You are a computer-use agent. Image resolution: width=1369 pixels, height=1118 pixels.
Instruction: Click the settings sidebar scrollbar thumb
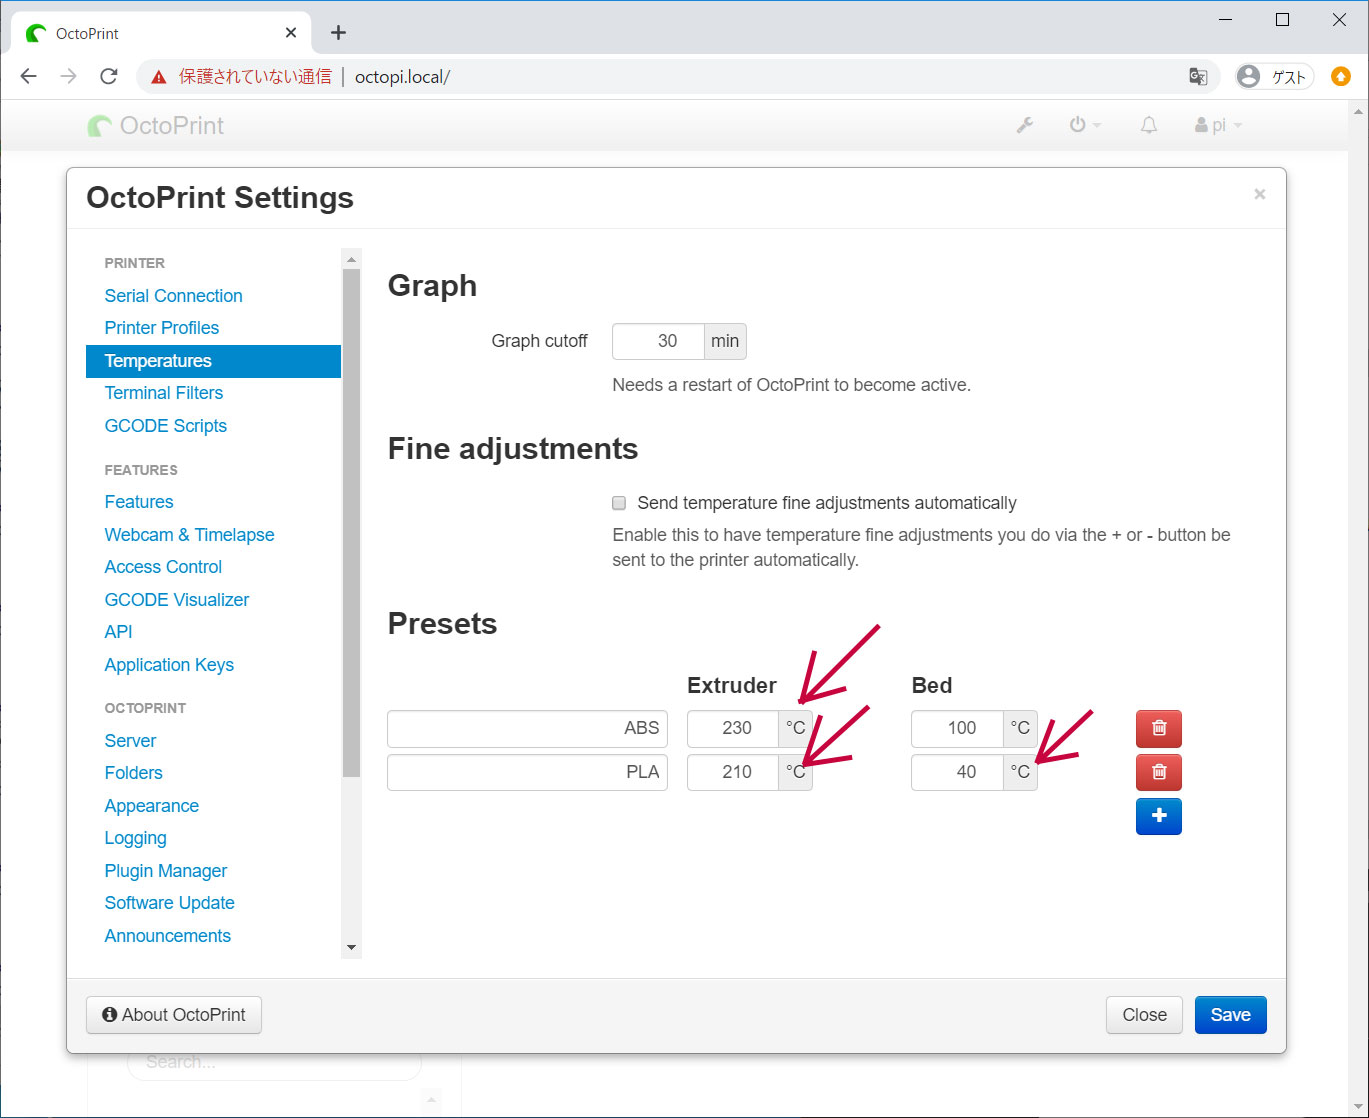pos(351,523)
